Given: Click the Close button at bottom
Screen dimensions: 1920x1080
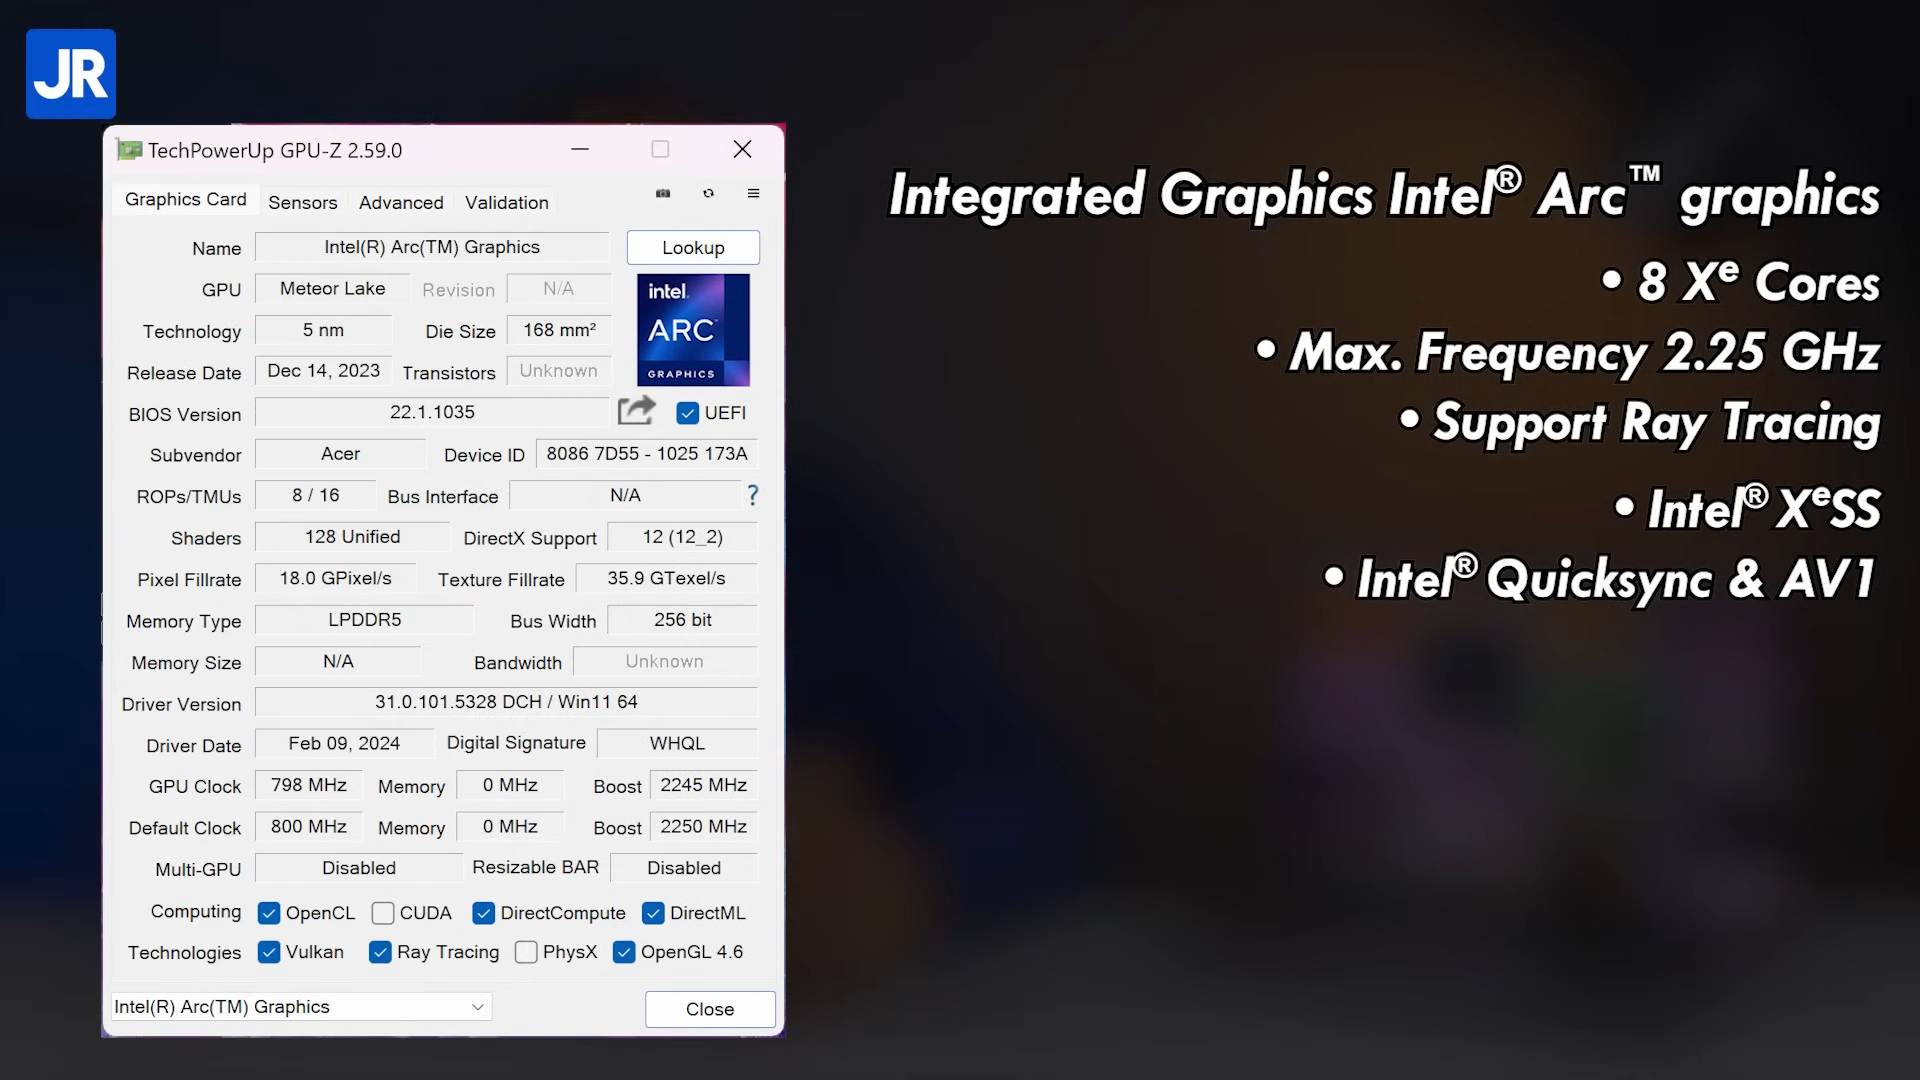Looking at the screenshot, I should 710,1009.
